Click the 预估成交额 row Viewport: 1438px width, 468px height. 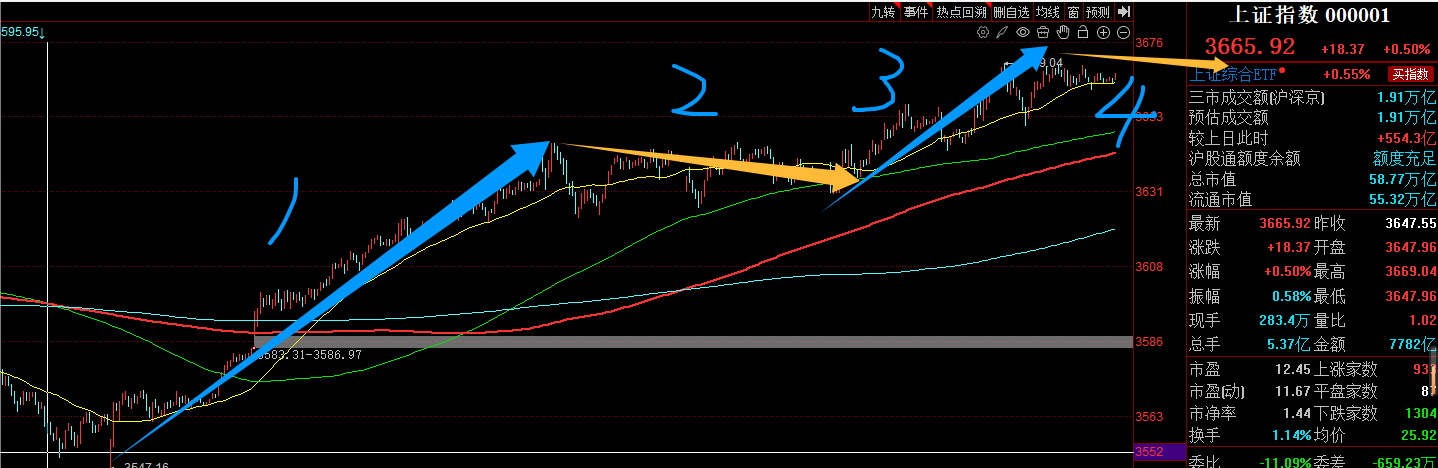1312,118
